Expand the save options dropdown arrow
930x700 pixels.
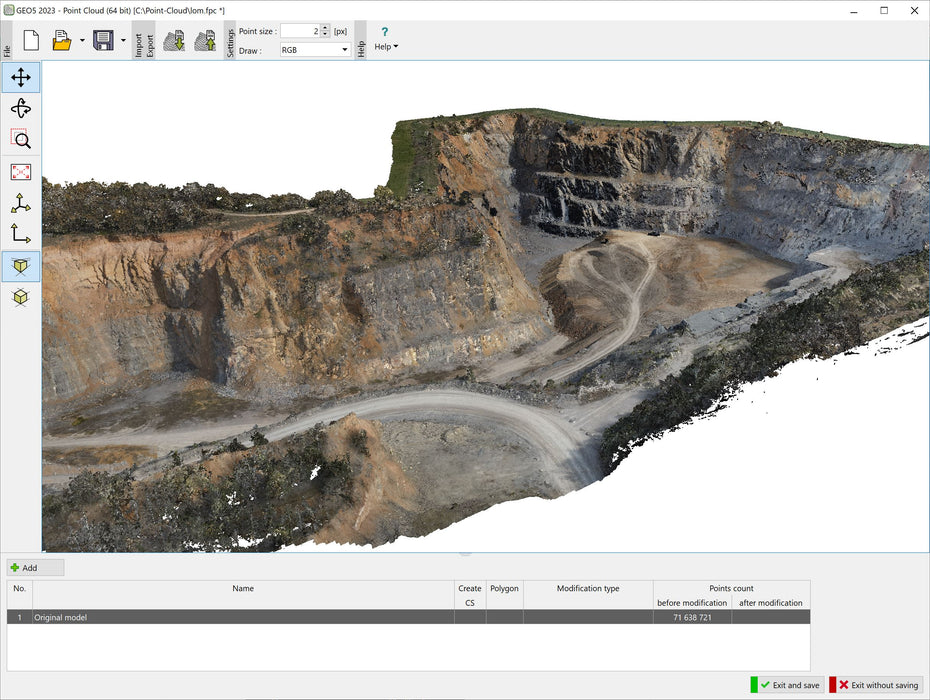[123, 41]
